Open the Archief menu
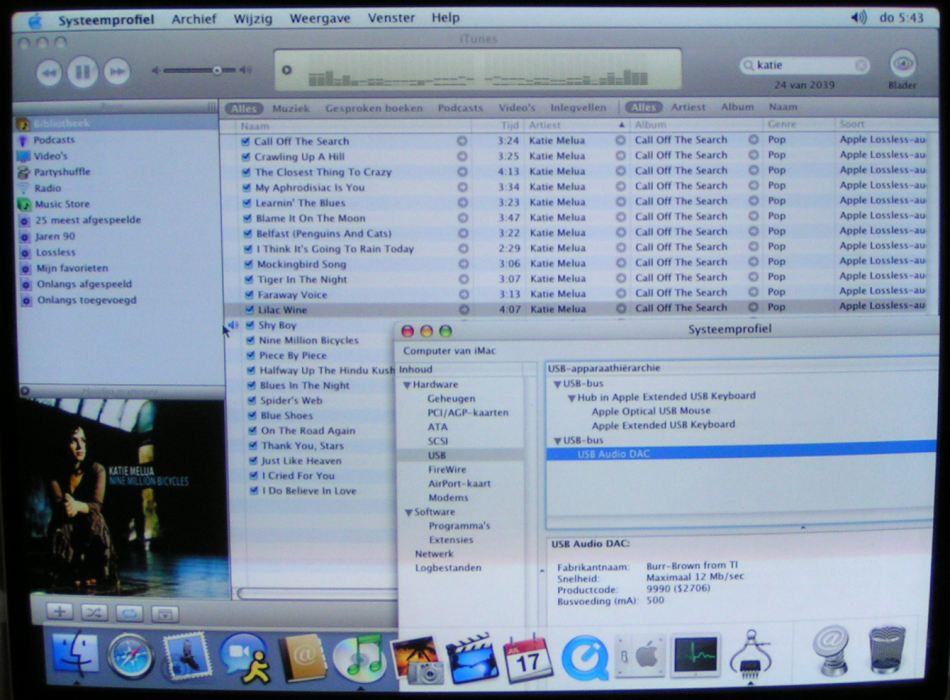 (x=193, y=19)
